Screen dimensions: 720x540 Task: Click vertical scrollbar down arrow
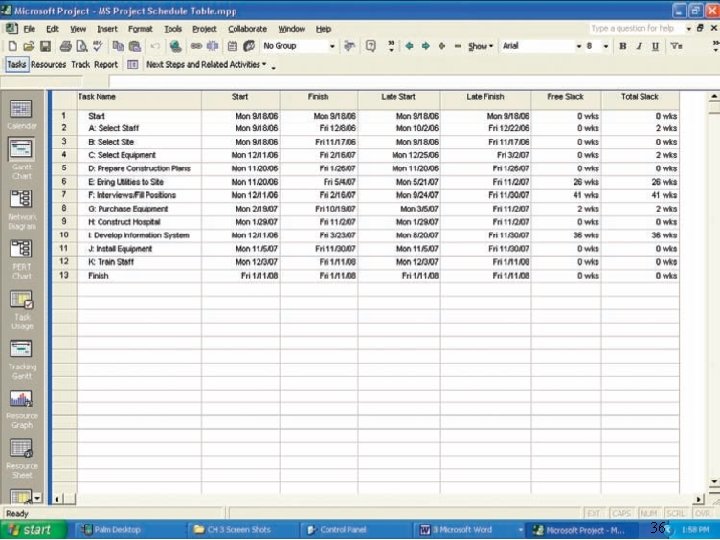[x=714, y=481]
